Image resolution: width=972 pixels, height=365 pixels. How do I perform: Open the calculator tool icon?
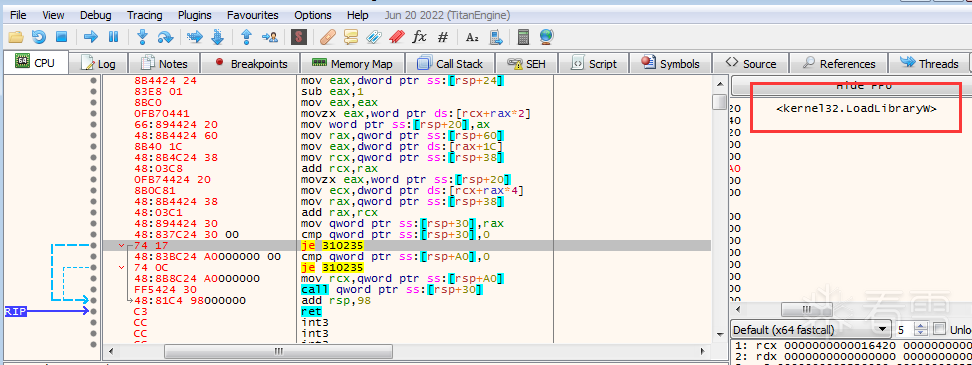(523, 37)
